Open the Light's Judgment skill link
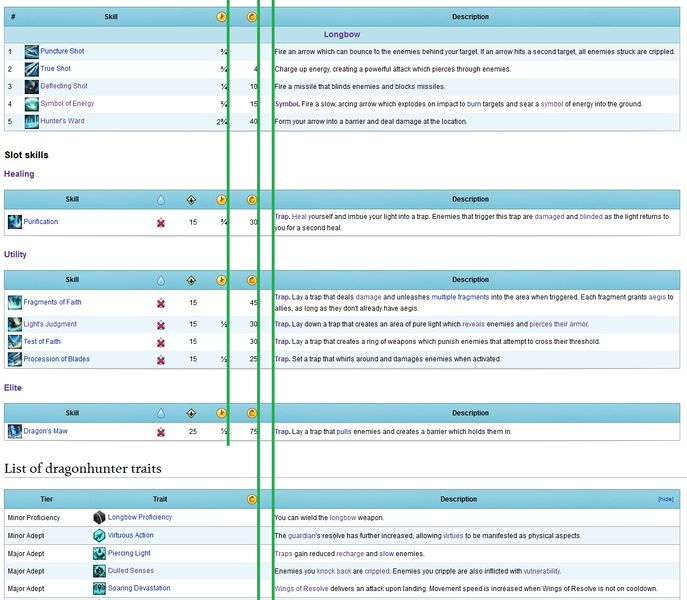Image resolution: width=687 pixels, height=600 pixels. 50,324
